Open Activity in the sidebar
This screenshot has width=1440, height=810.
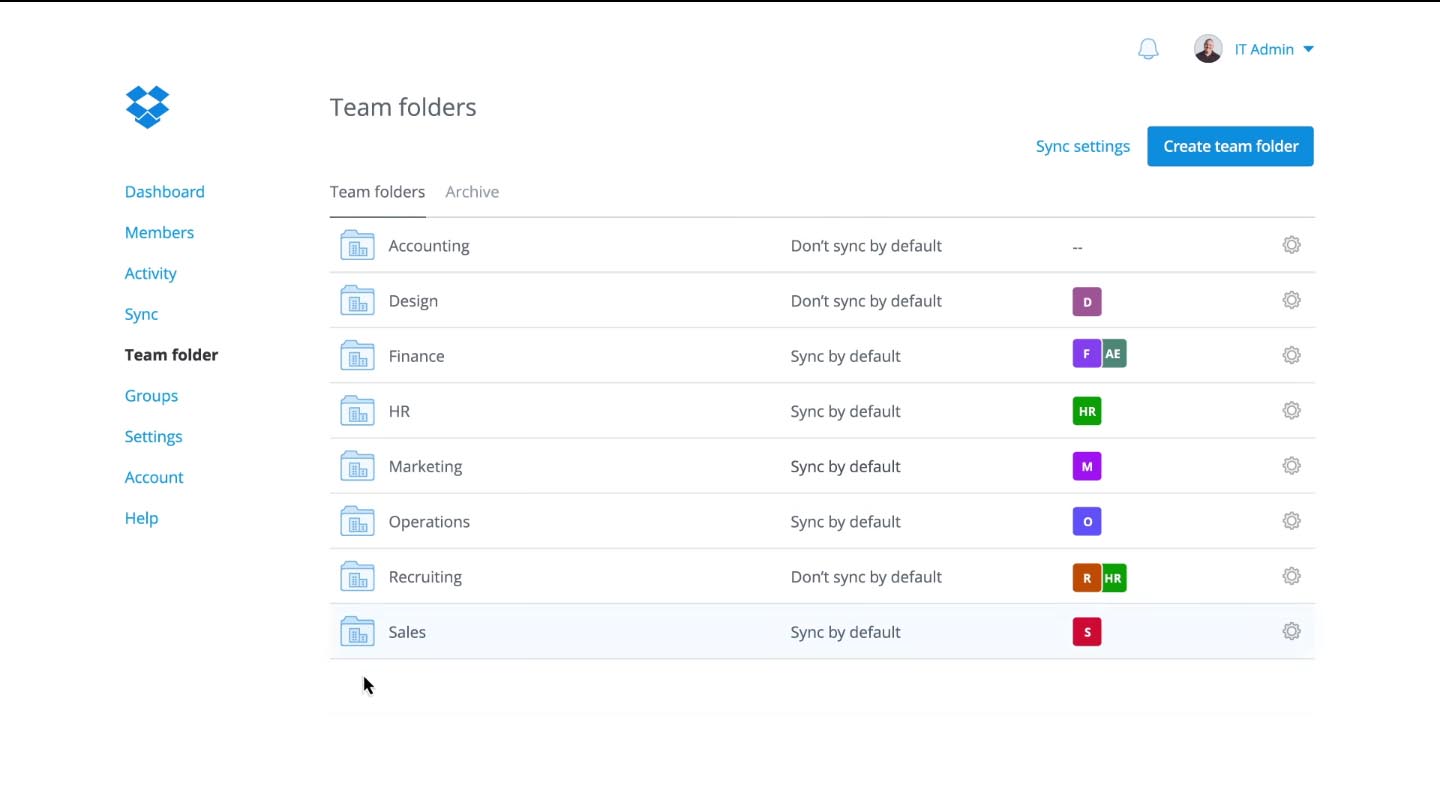(150, 274)
